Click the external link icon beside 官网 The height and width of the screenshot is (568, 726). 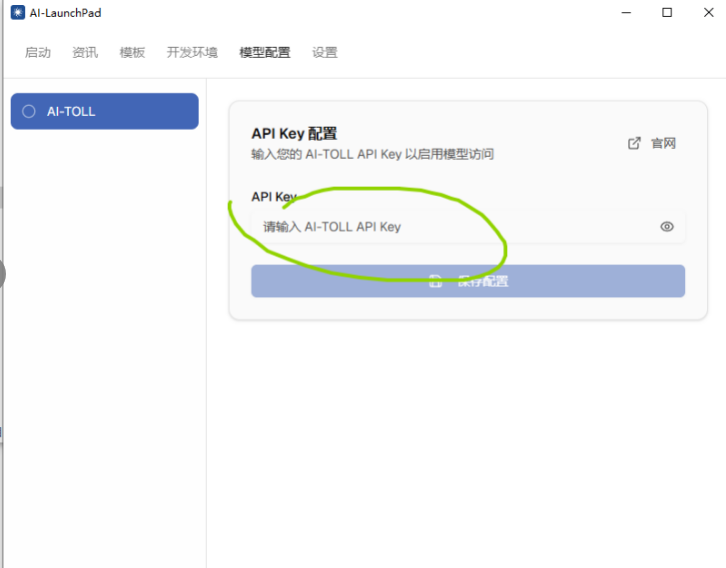coord(634,143)
